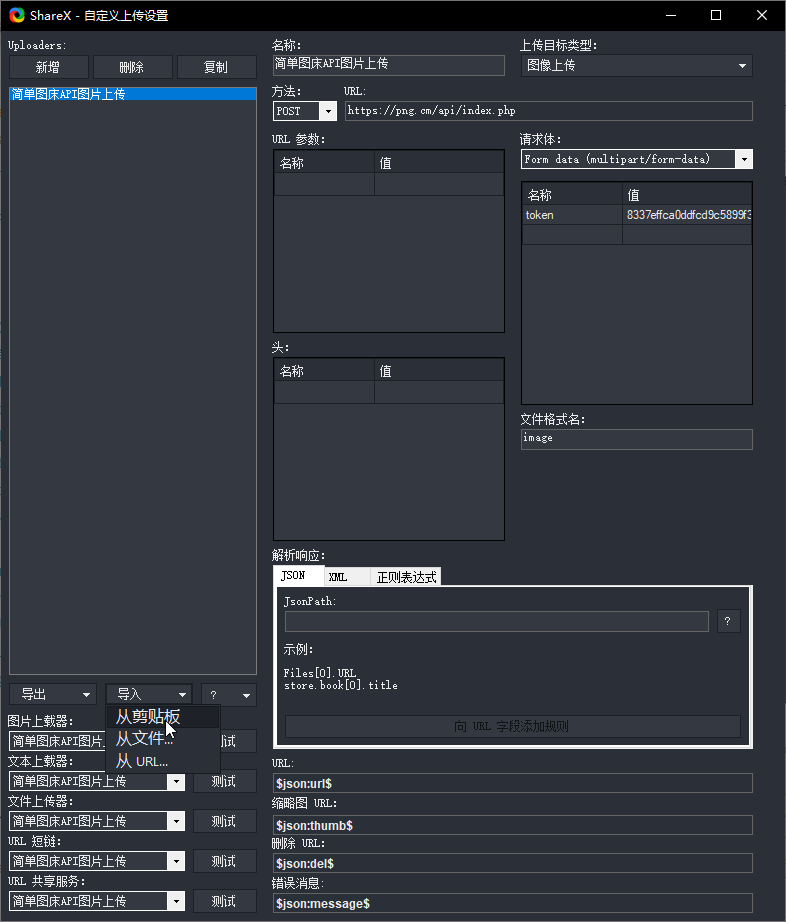Click the request URL input field

pyautogui.click(x=548, y=111)
